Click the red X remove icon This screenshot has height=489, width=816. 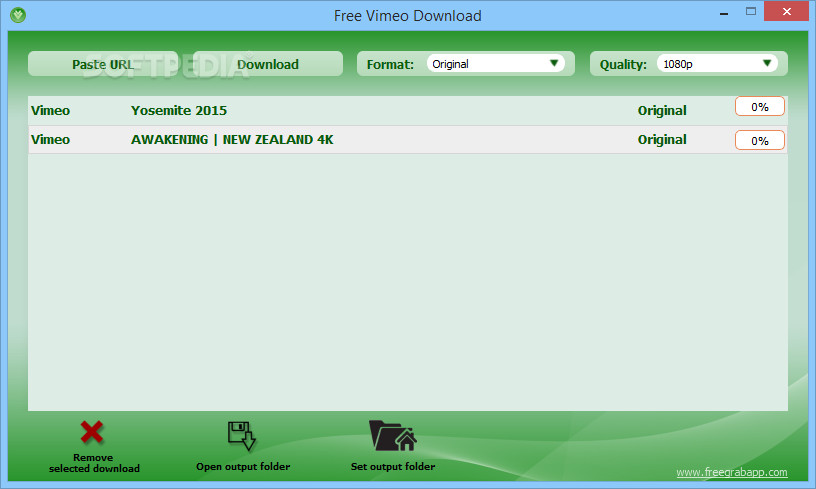[92, 432]
